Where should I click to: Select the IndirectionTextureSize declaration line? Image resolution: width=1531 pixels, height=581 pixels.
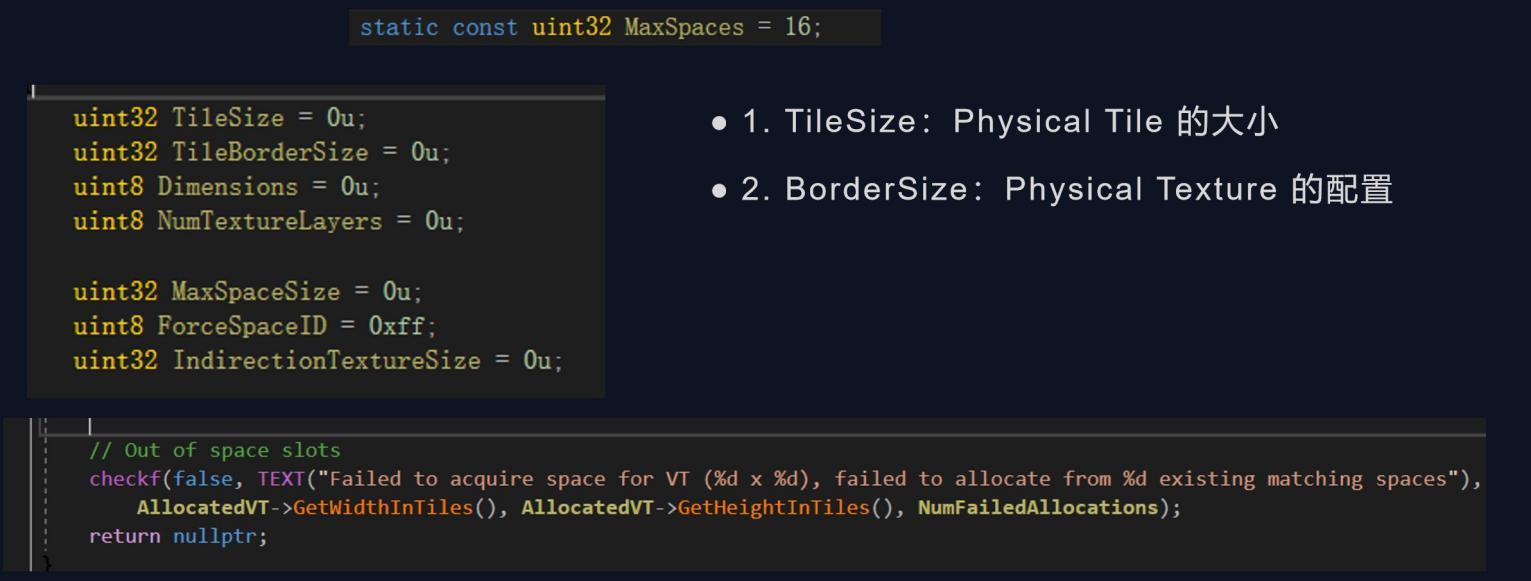318,360
